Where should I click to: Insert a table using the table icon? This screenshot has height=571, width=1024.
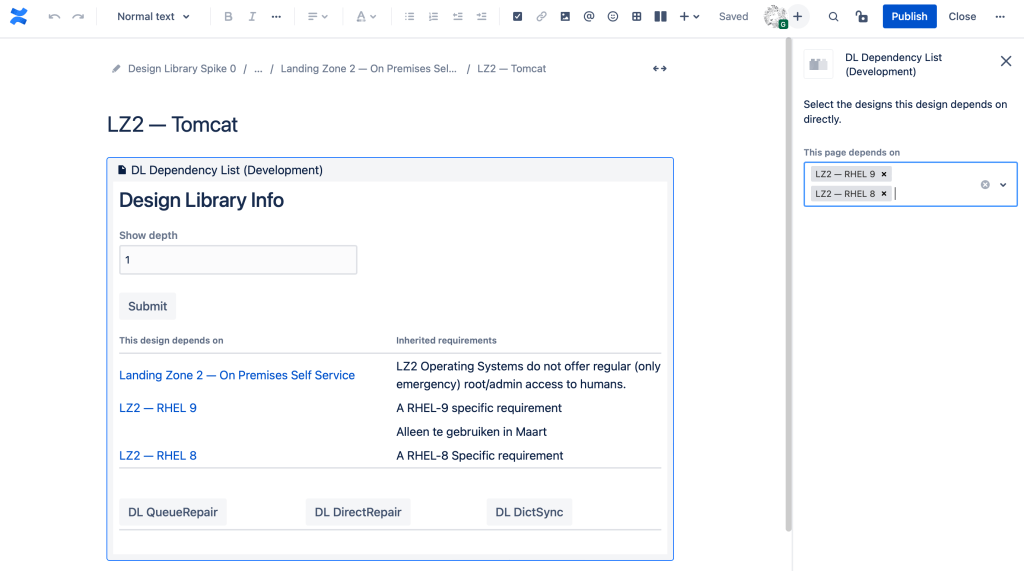[x=637, y=17]
